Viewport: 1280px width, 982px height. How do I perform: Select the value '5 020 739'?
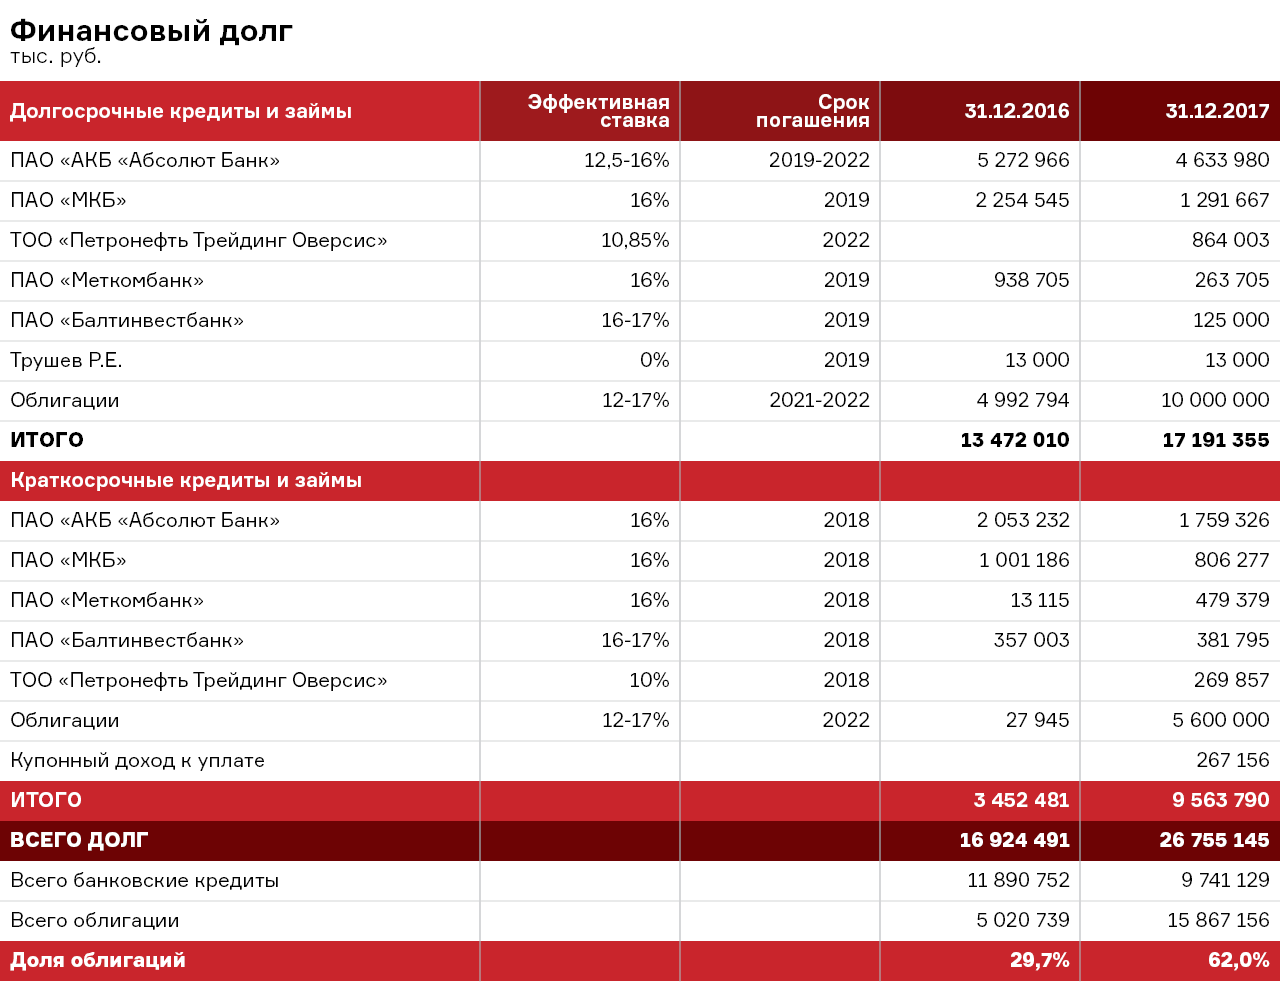1023,920
